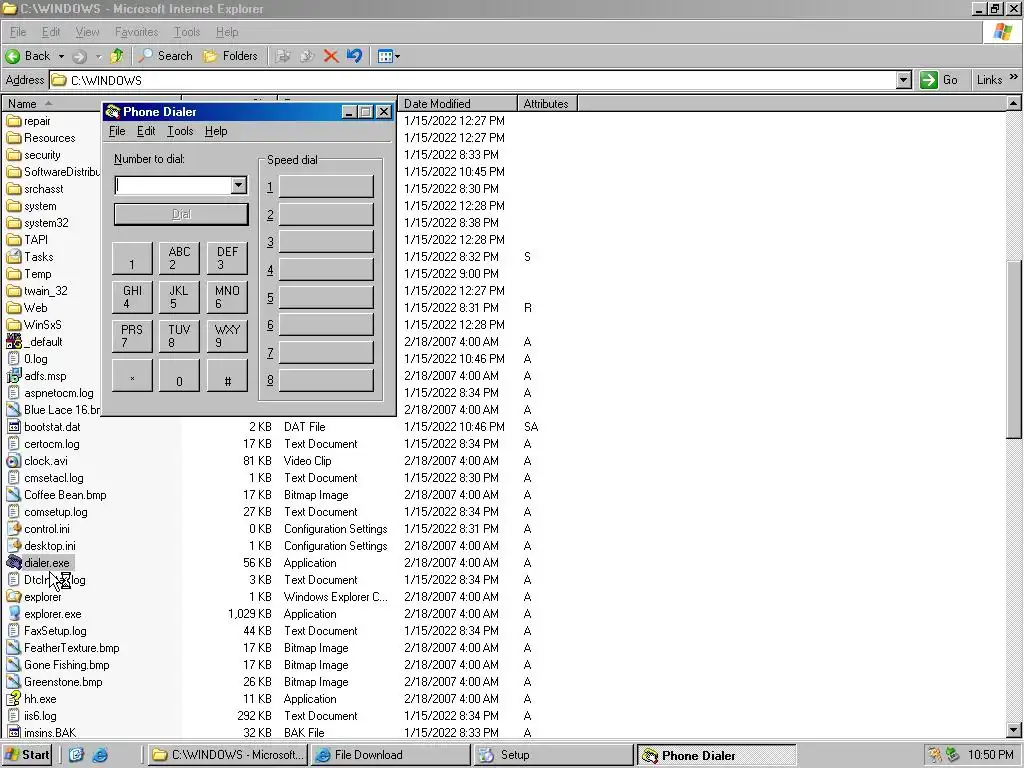The width and height of the screenshot is (1024, 768).
Task: Select the _default file icon
Action: (x=14, y=342)
